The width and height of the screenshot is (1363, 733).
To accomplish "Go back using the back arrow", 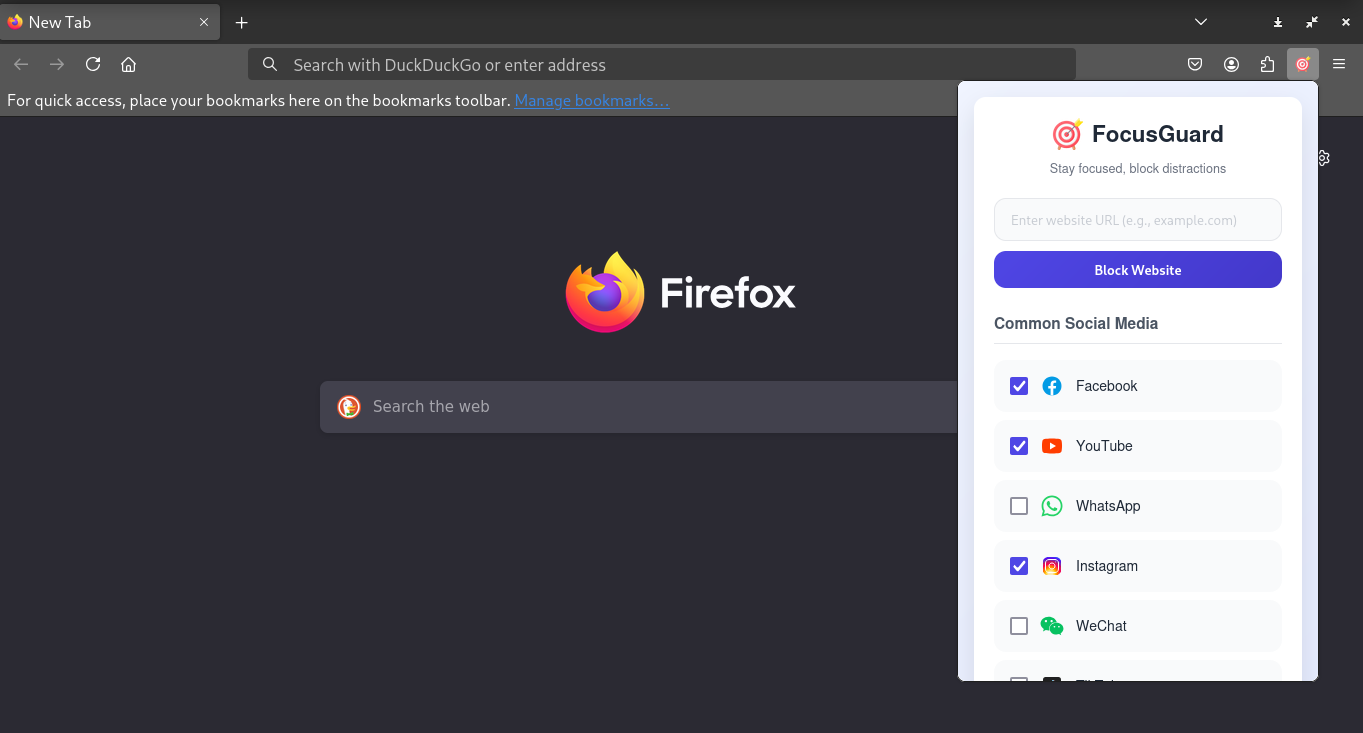I will [21, 64].
